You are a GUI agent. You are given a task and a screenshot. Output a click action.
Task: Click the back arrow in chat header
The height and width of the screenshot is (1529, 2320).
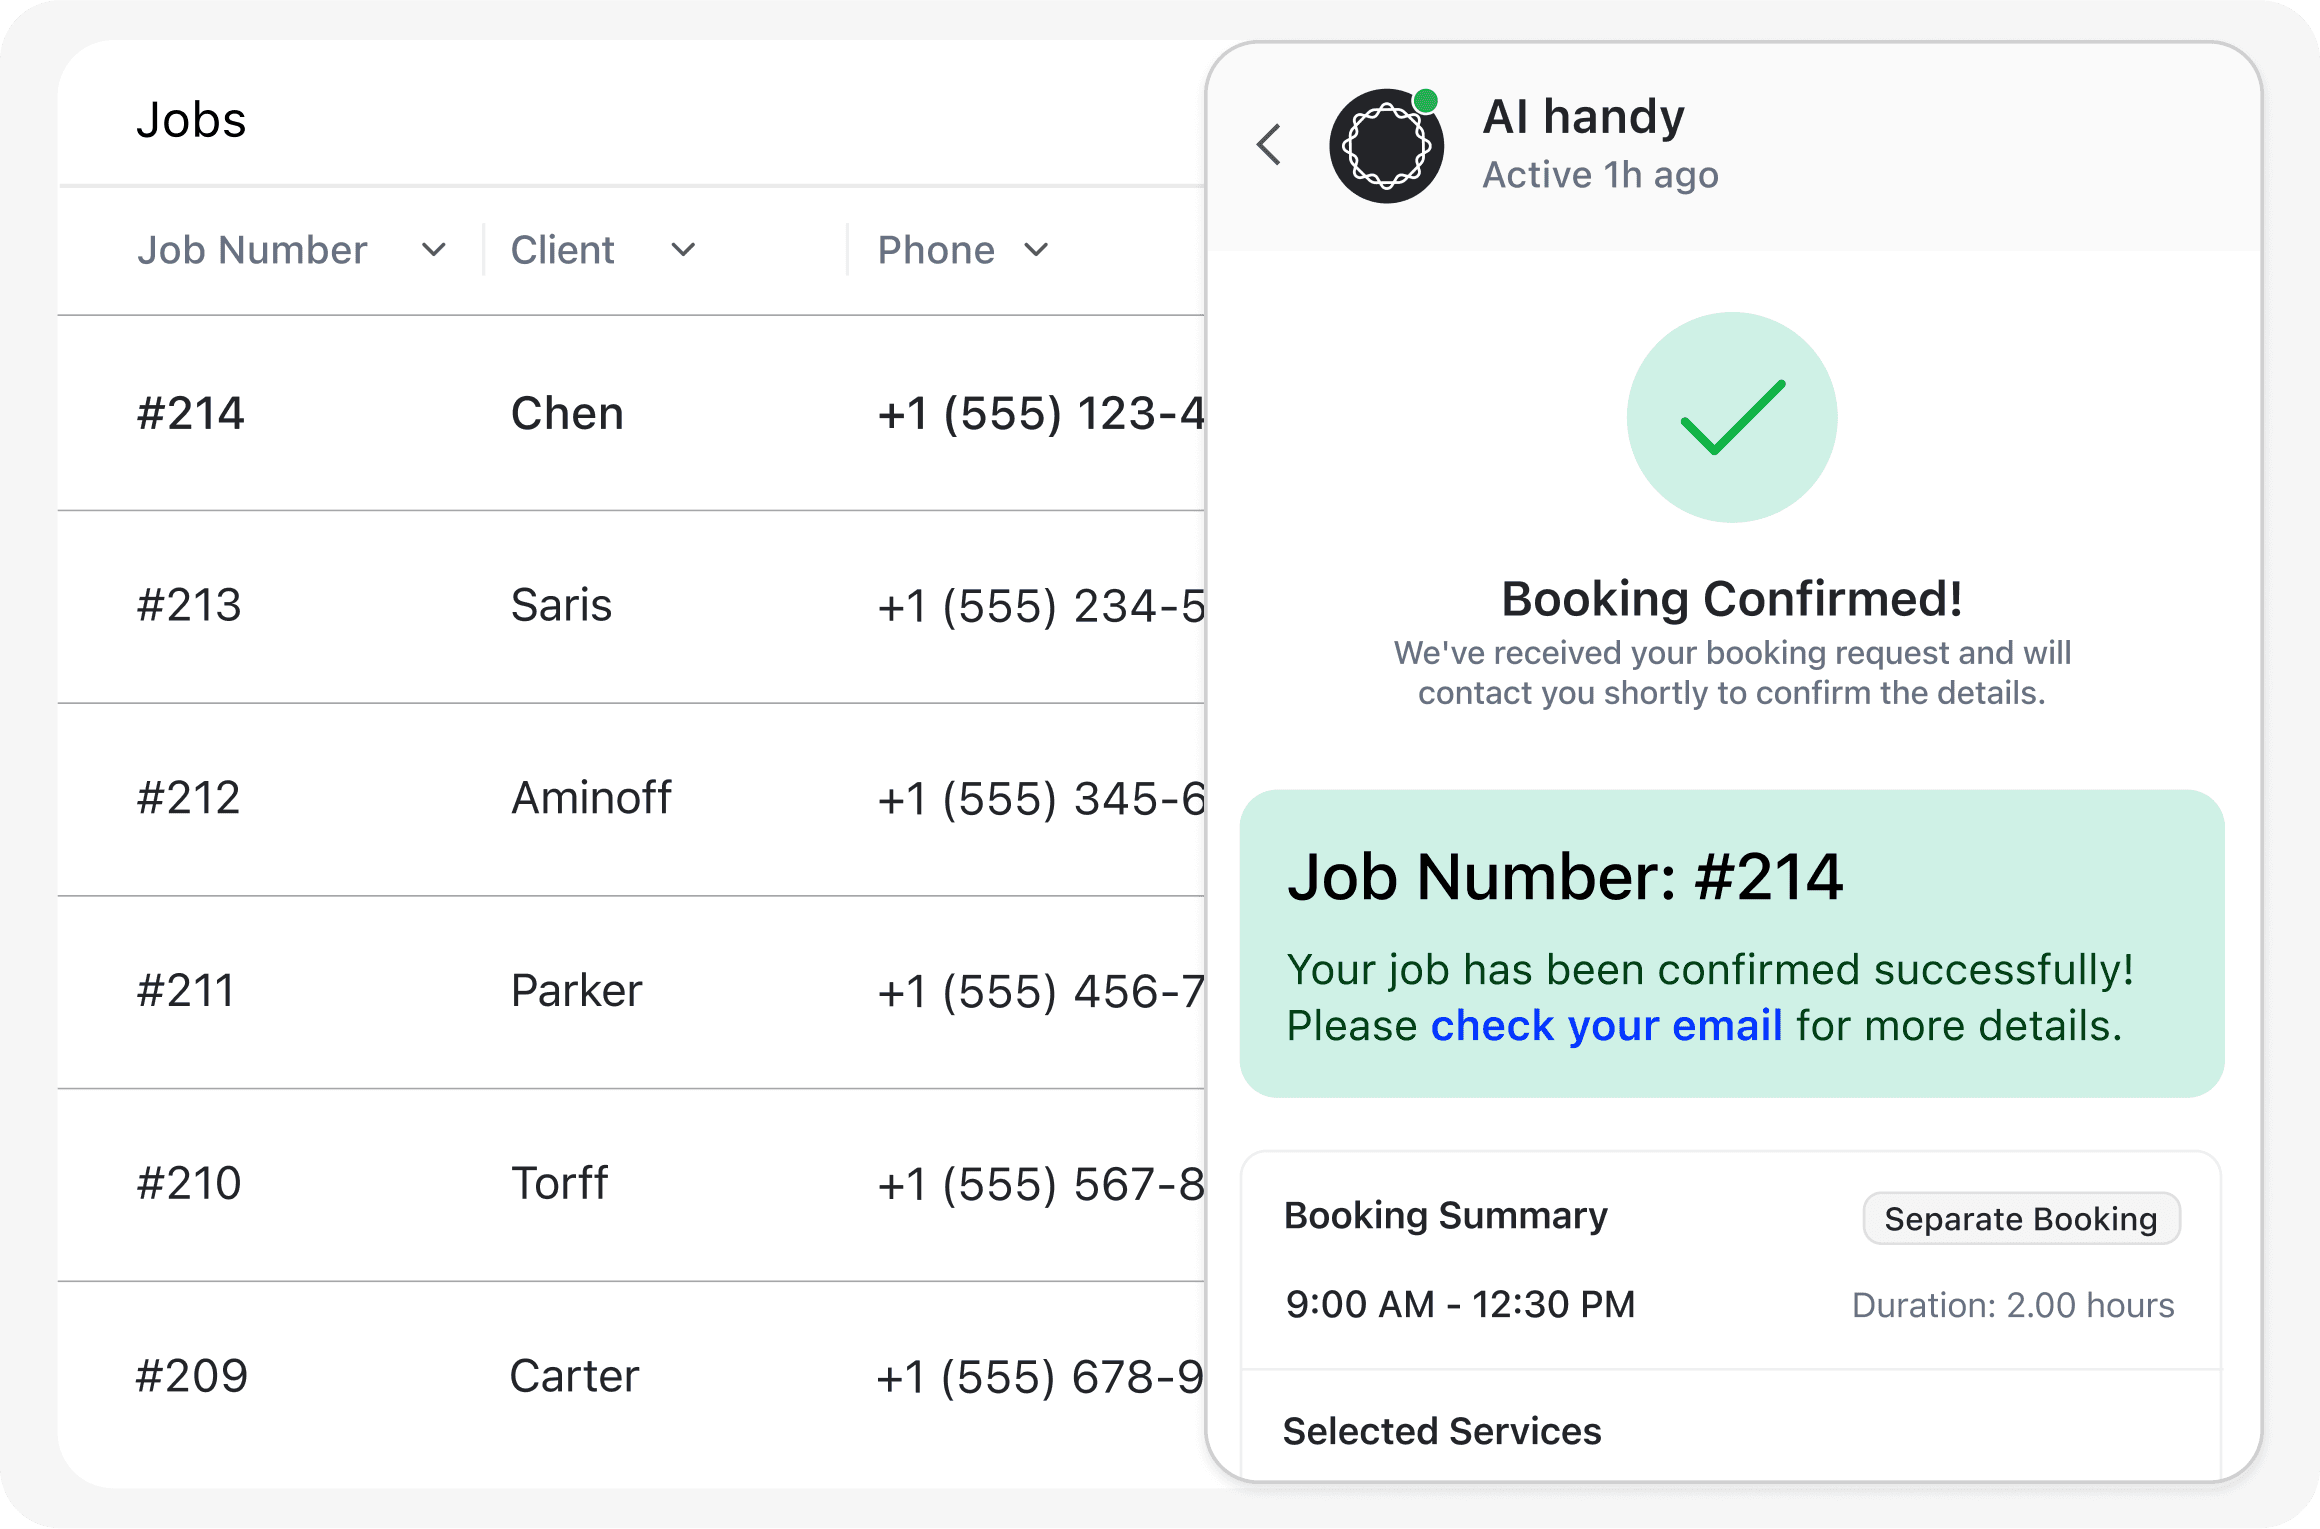click(1269, 145)
